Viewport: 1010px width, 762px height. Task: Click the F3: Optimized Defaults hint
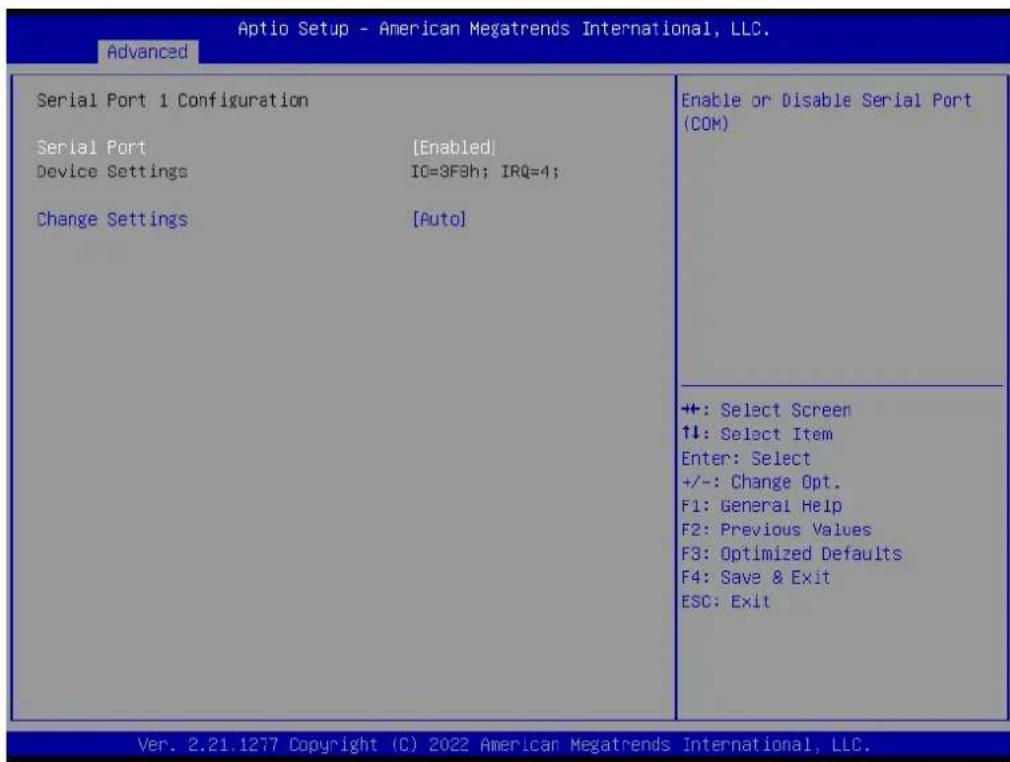792,554
